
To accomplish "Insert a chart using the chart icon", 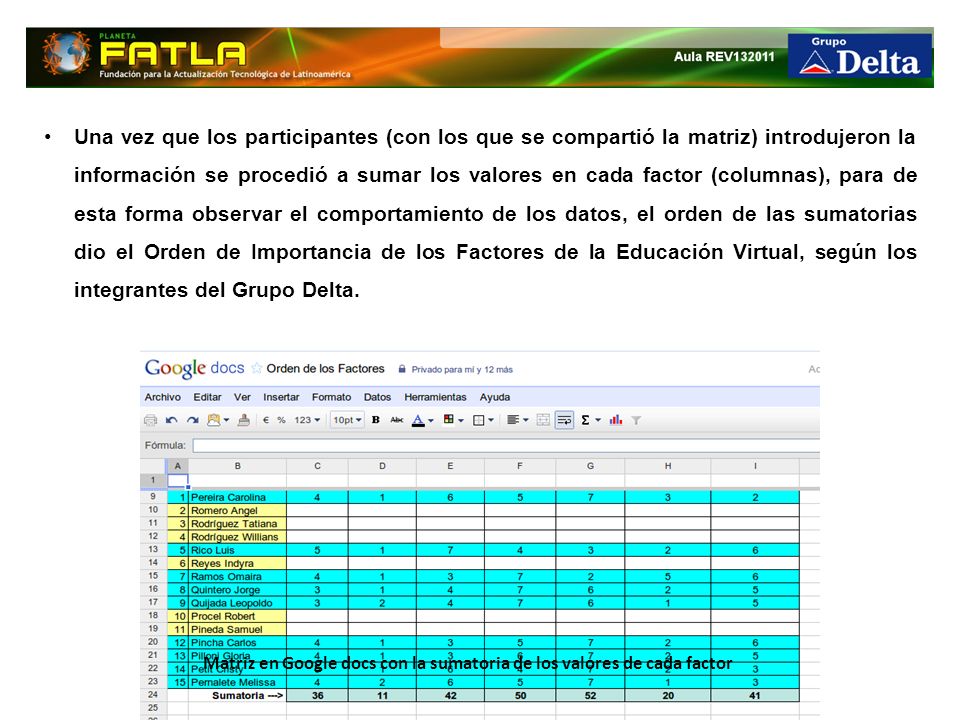I will tap(616, 420).
